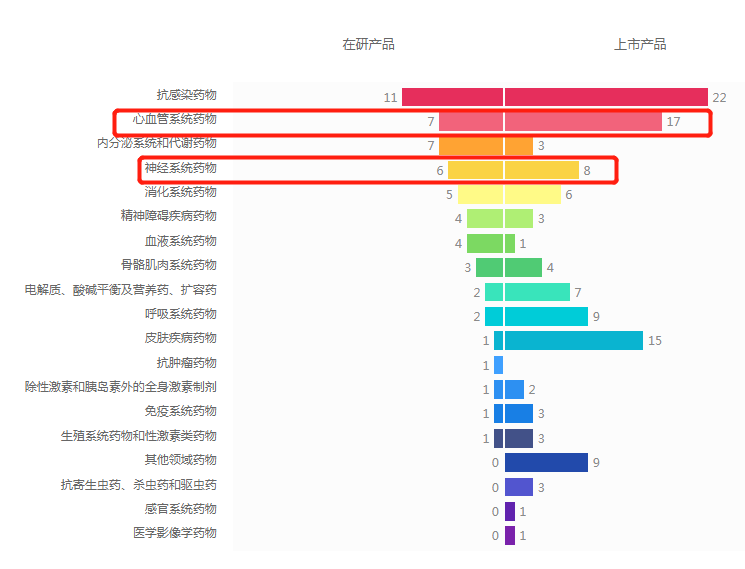745x569 pixels.
Task: Select the orange 内分泌系统和代谢药物 pipeline bar
Action: point(470,146)
